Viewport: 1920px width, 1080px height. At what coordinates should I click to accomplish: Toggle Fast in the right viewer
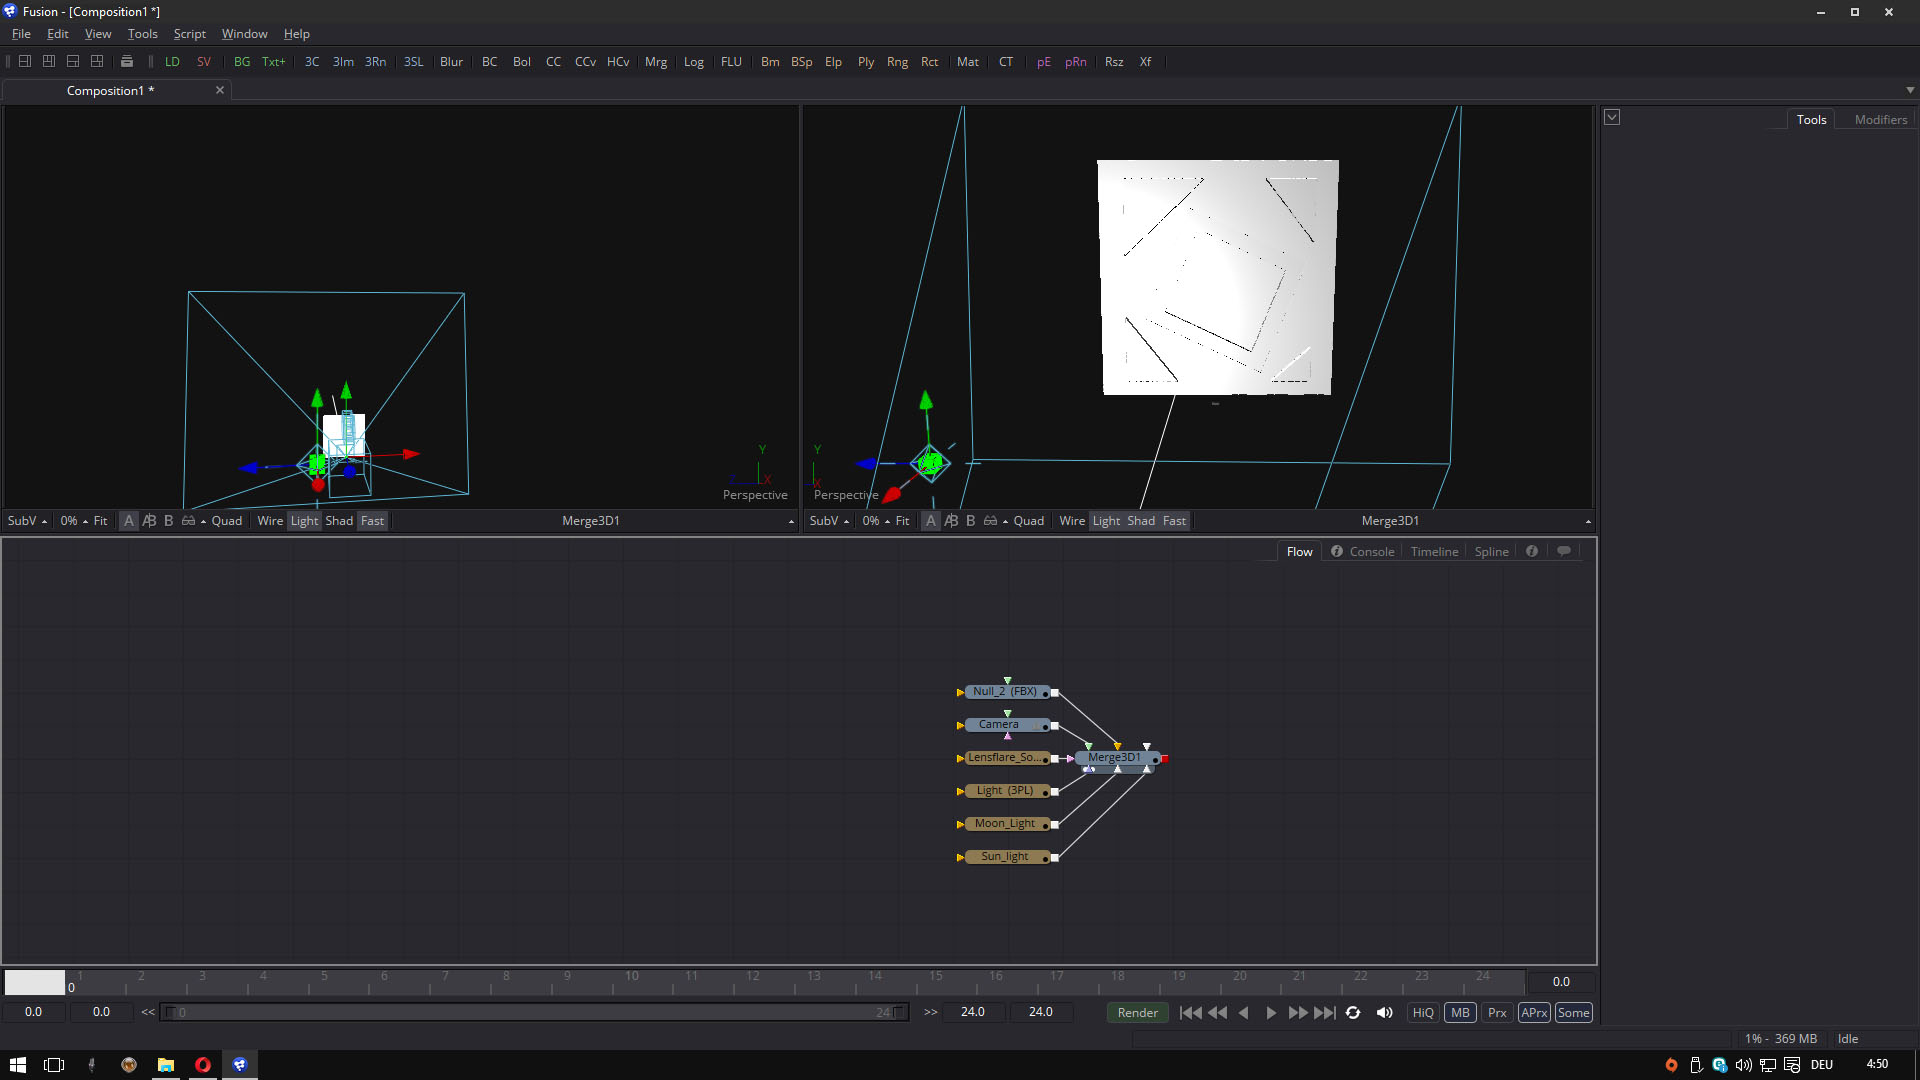[1174, 521]
